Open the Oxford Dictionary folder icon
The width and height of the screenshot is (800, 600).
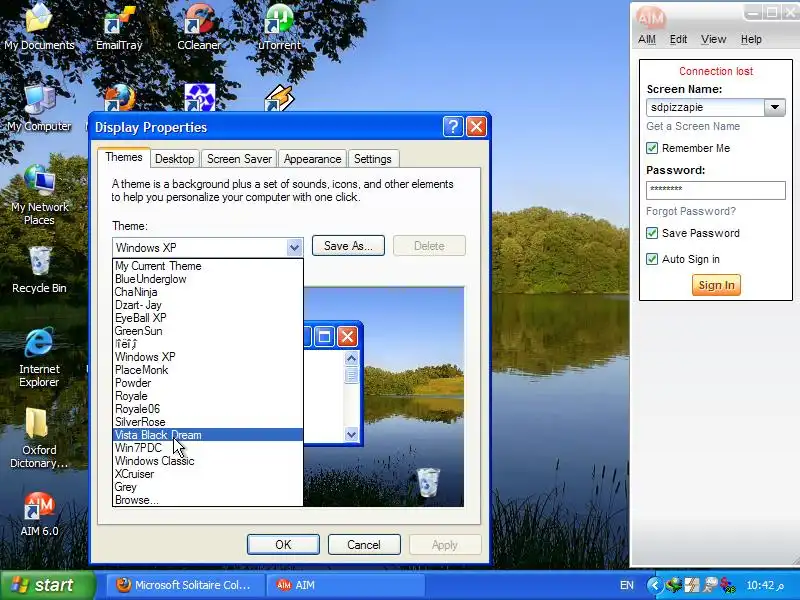[x=39, y=439]
